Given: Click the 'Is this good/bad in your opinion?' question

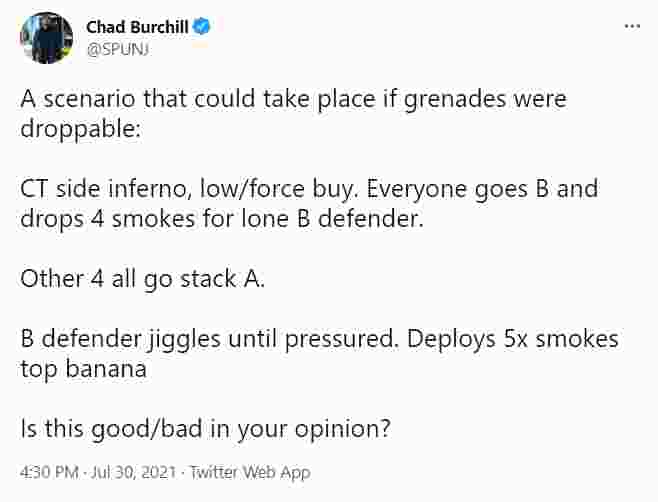Looking at the screenshot, I should (206, 429).
